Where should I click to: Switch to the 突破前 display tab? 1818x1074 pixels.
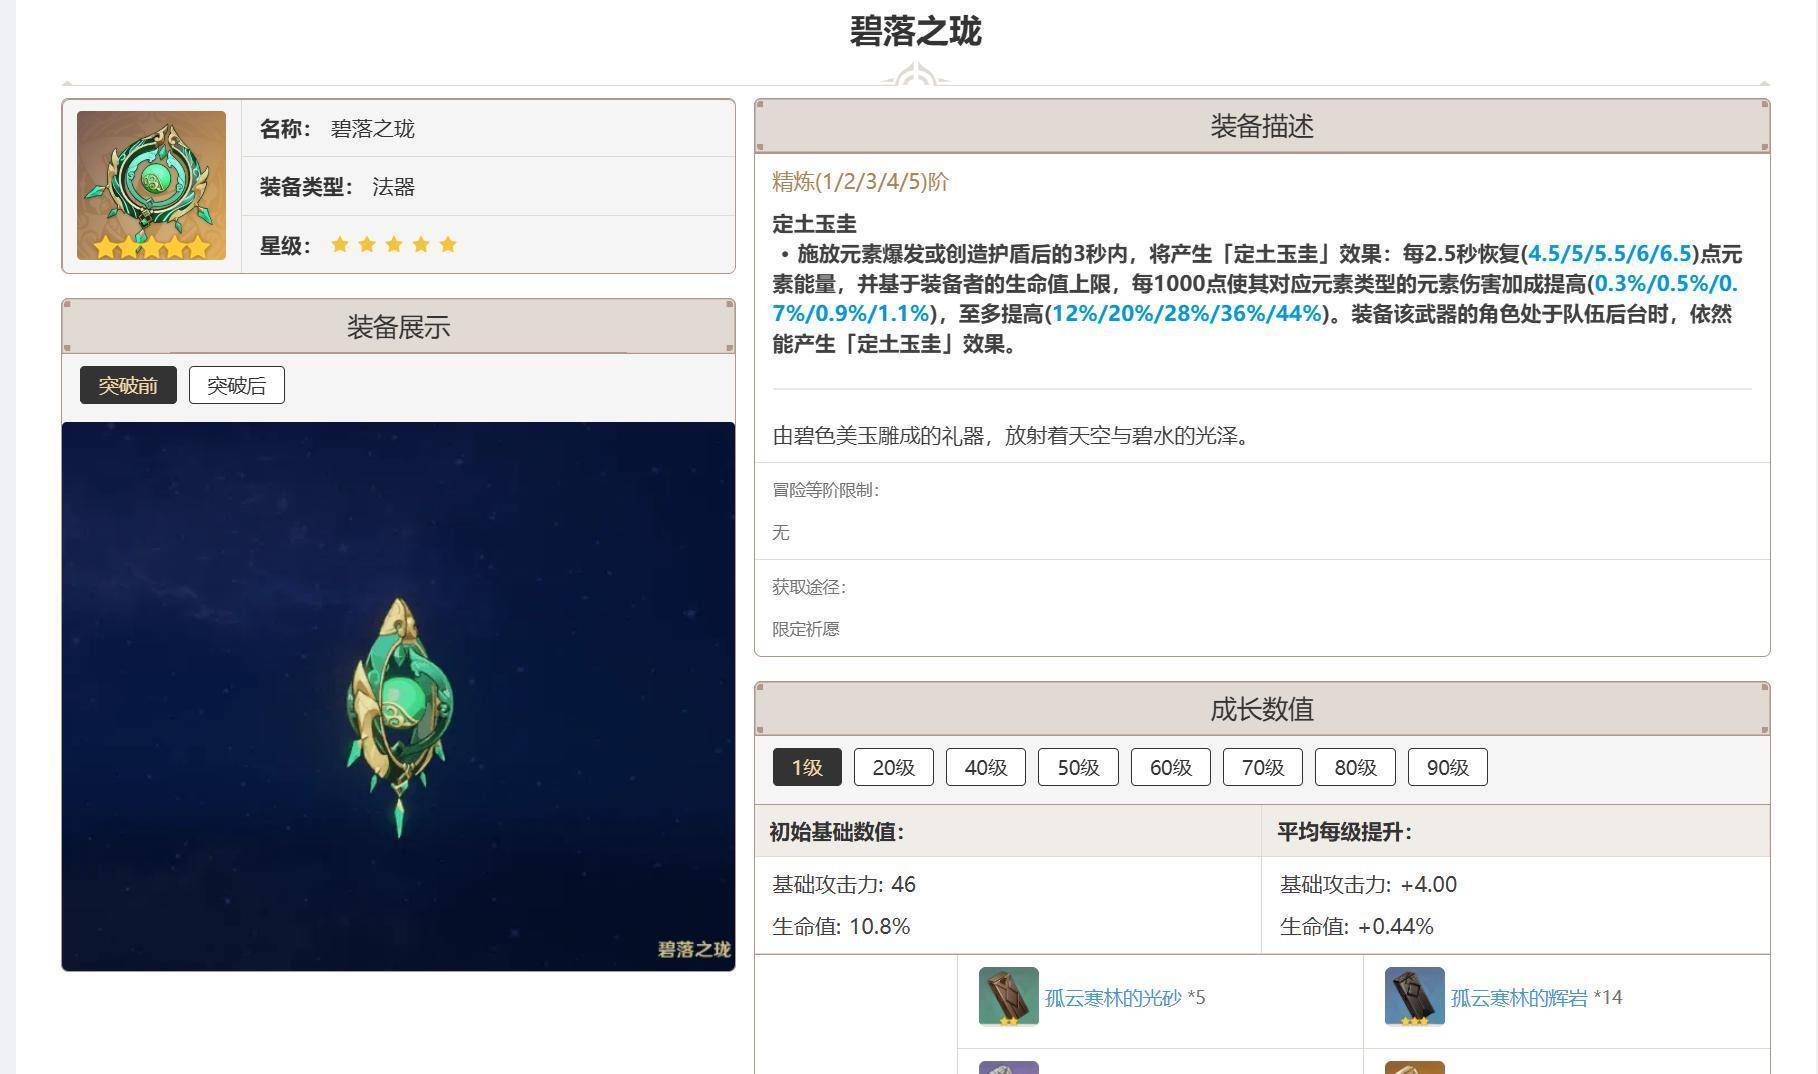pos(128,385)
